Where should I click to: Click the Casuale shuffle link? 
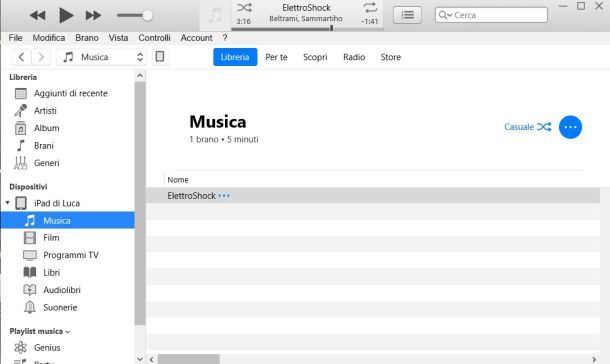coord(528,127)
